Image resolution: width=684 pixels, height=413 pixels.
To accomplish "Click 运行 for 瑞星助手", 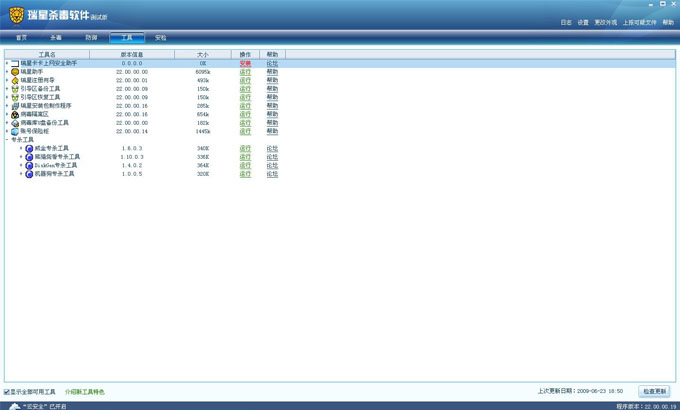I will pyautogui.click(x=246, y=72).
